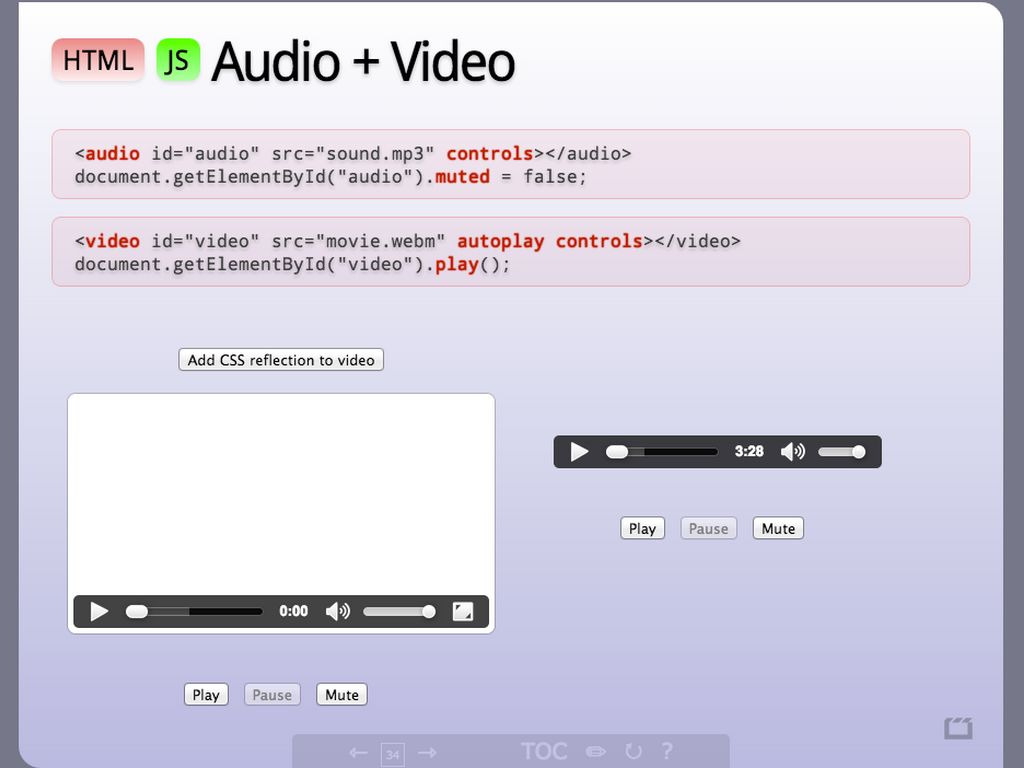This screenshot has width=1024, height=768.
Task: Click the pencil icon in navigation bar
Action: click(x=596, y=752)
